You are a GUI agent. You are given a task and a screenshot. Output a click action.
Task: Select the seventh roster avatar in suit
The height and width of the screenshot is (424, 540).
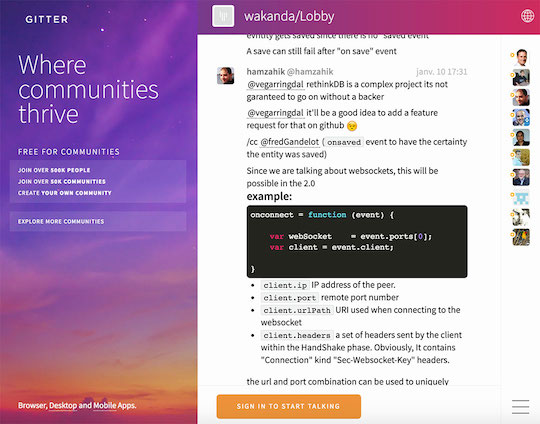coord(521,177)
